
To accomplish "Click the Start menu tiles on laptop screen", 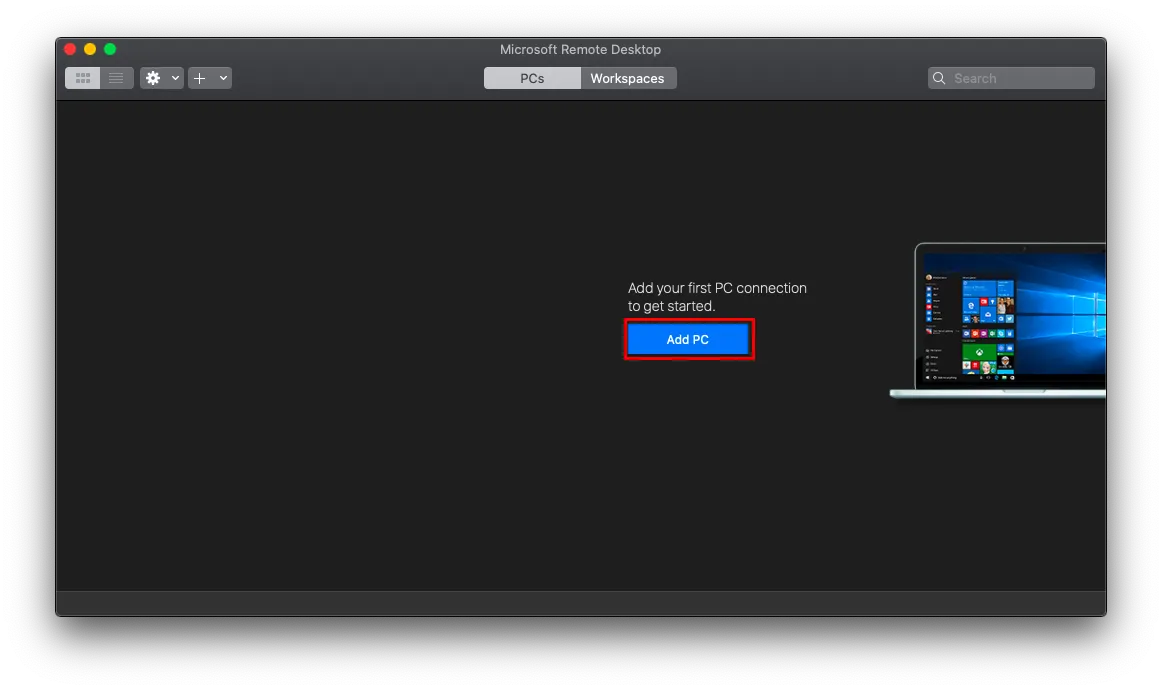I will [987, 325].
